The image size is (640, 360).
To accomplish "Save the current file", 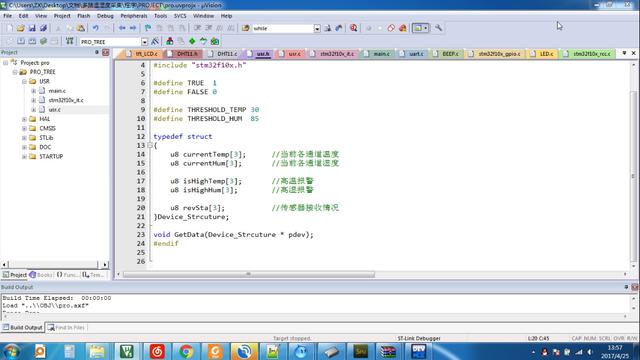I will tap(32, 28).
